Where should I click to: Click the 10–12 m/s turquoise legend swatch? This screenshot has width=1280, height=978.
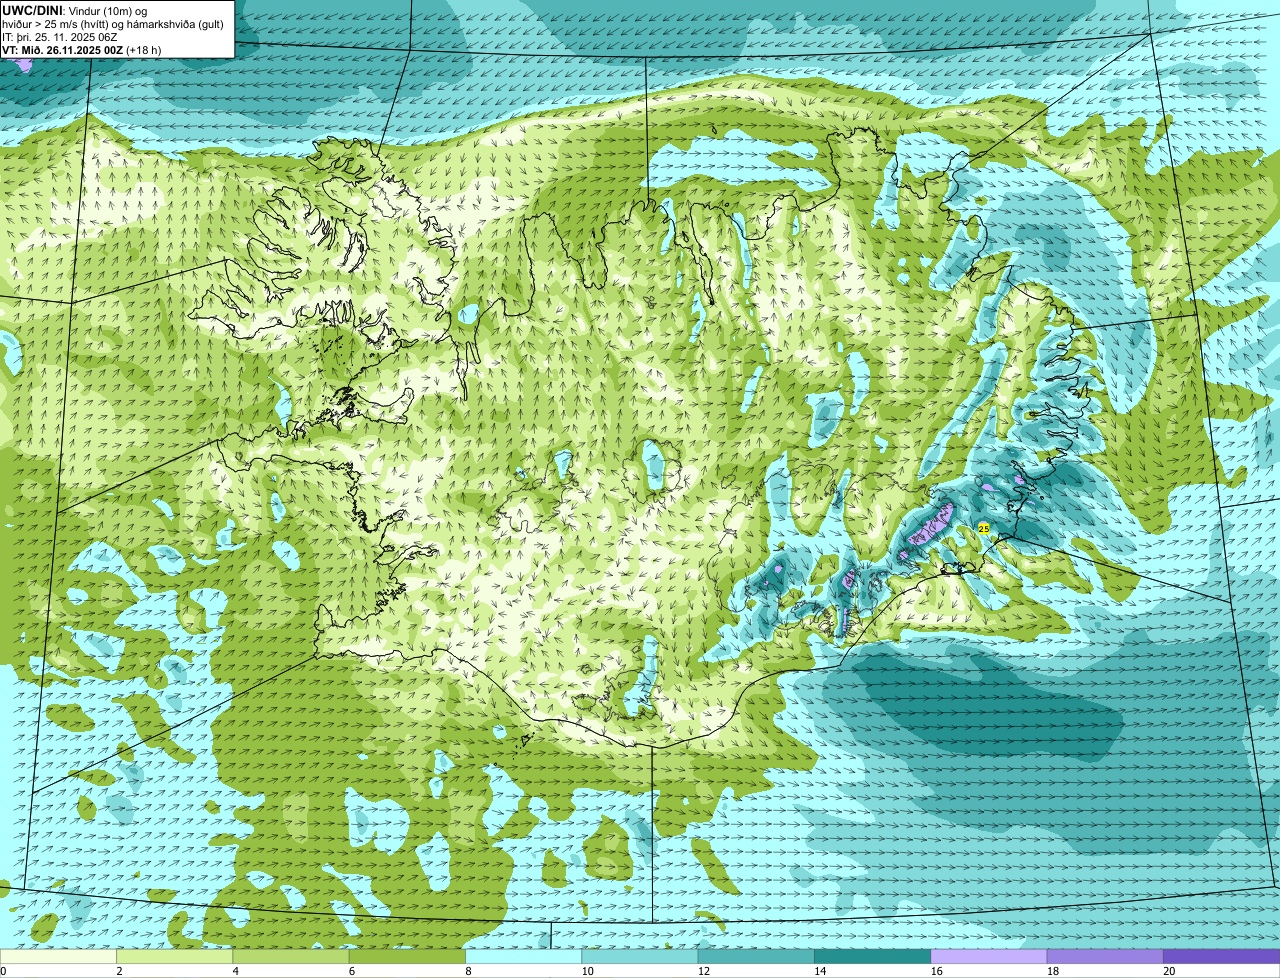click(x=640, y=956)
